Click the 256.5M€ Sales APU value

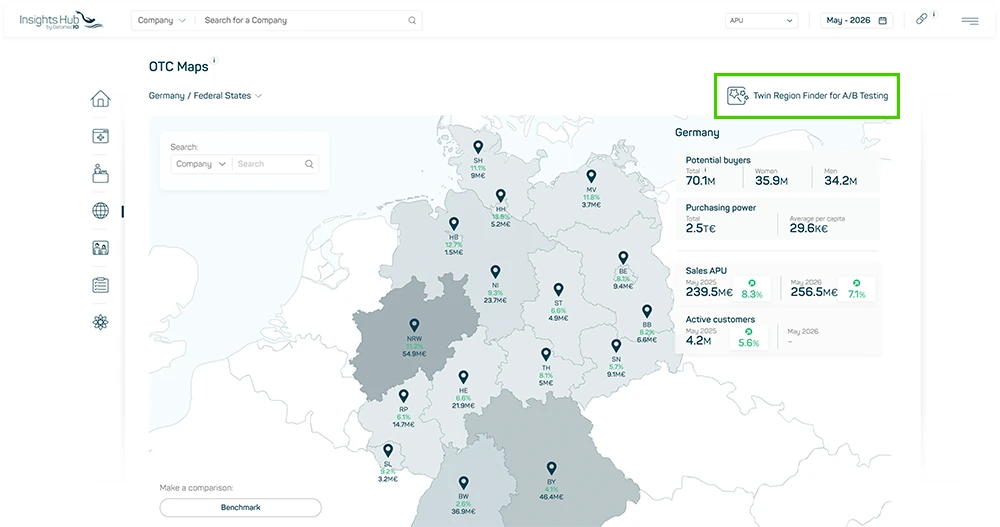(x=814, y=292)
